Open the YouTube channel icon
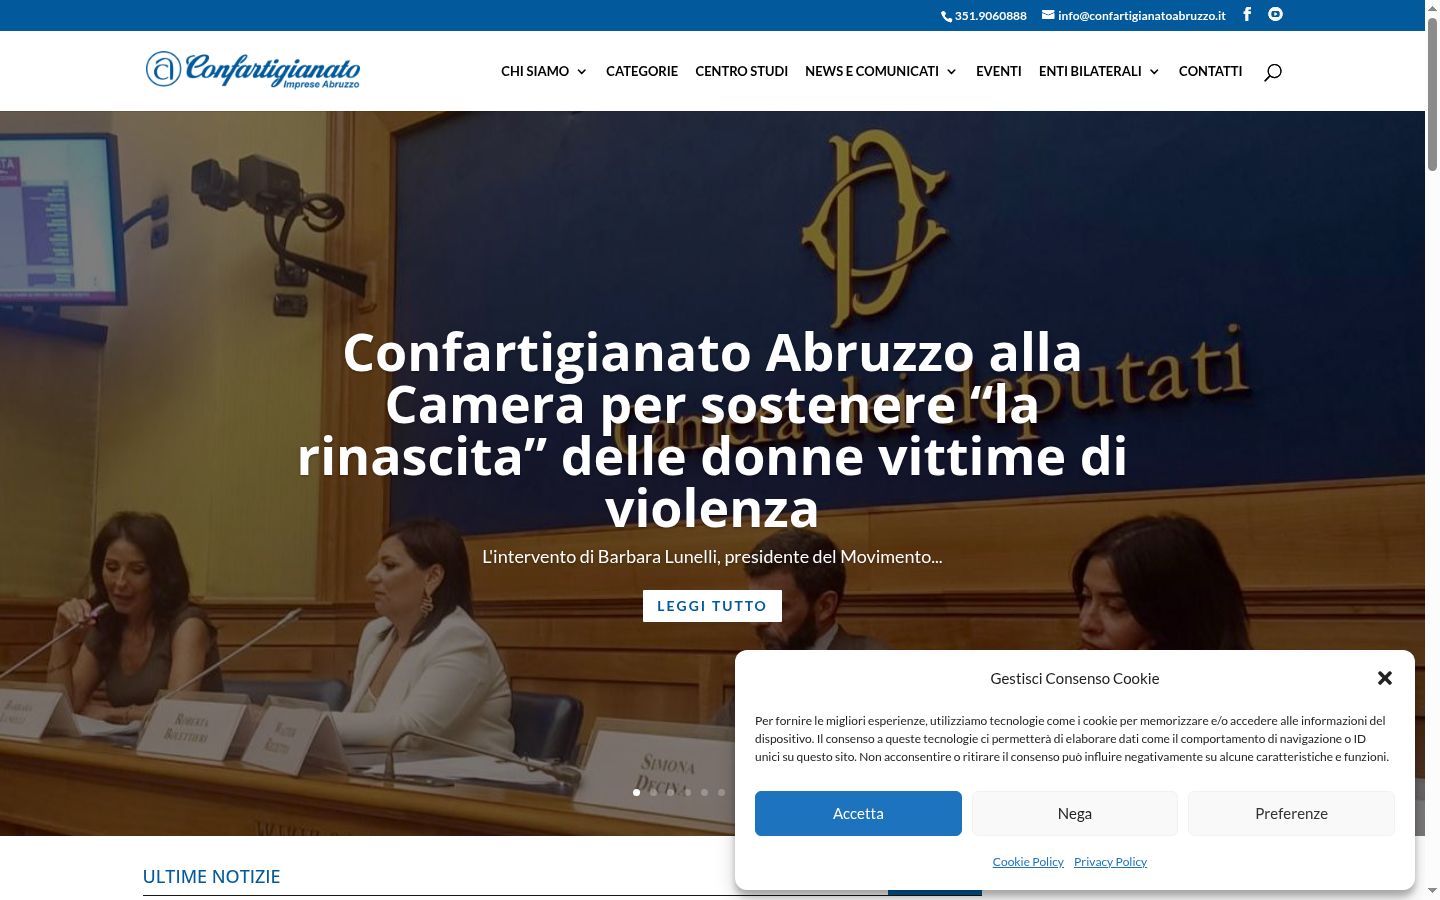Image resolution: width=1440 pixels, height=900 pixels. pos(1275,14)
